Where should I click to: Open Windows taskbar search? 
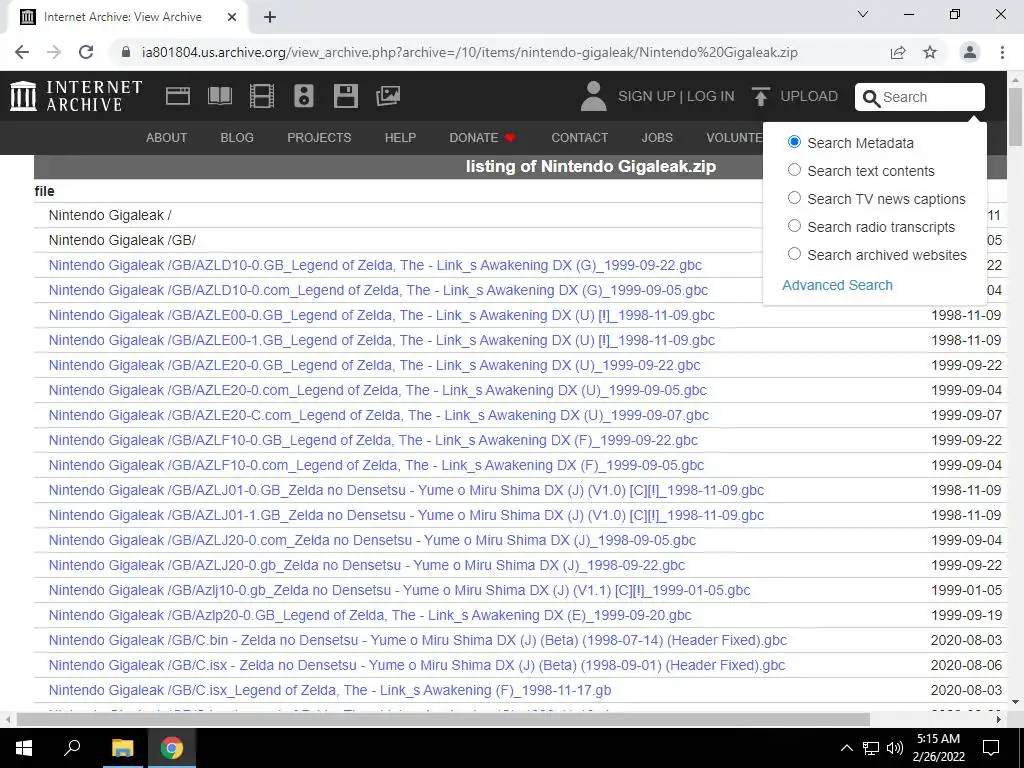72,748
